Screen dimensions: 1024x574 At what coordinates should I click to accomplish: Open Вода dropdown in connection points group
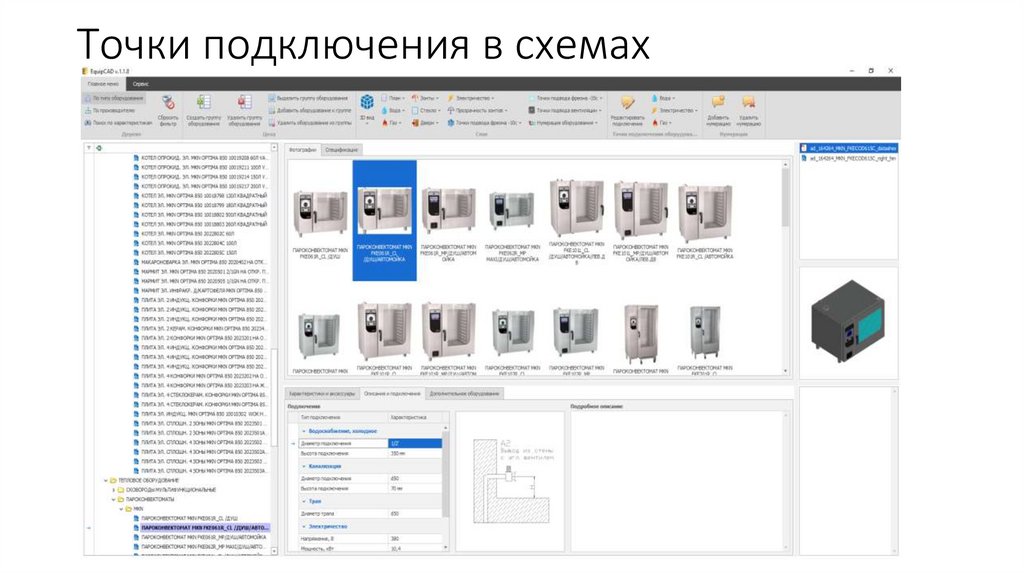pyautogui.click(x=663, y=98)
